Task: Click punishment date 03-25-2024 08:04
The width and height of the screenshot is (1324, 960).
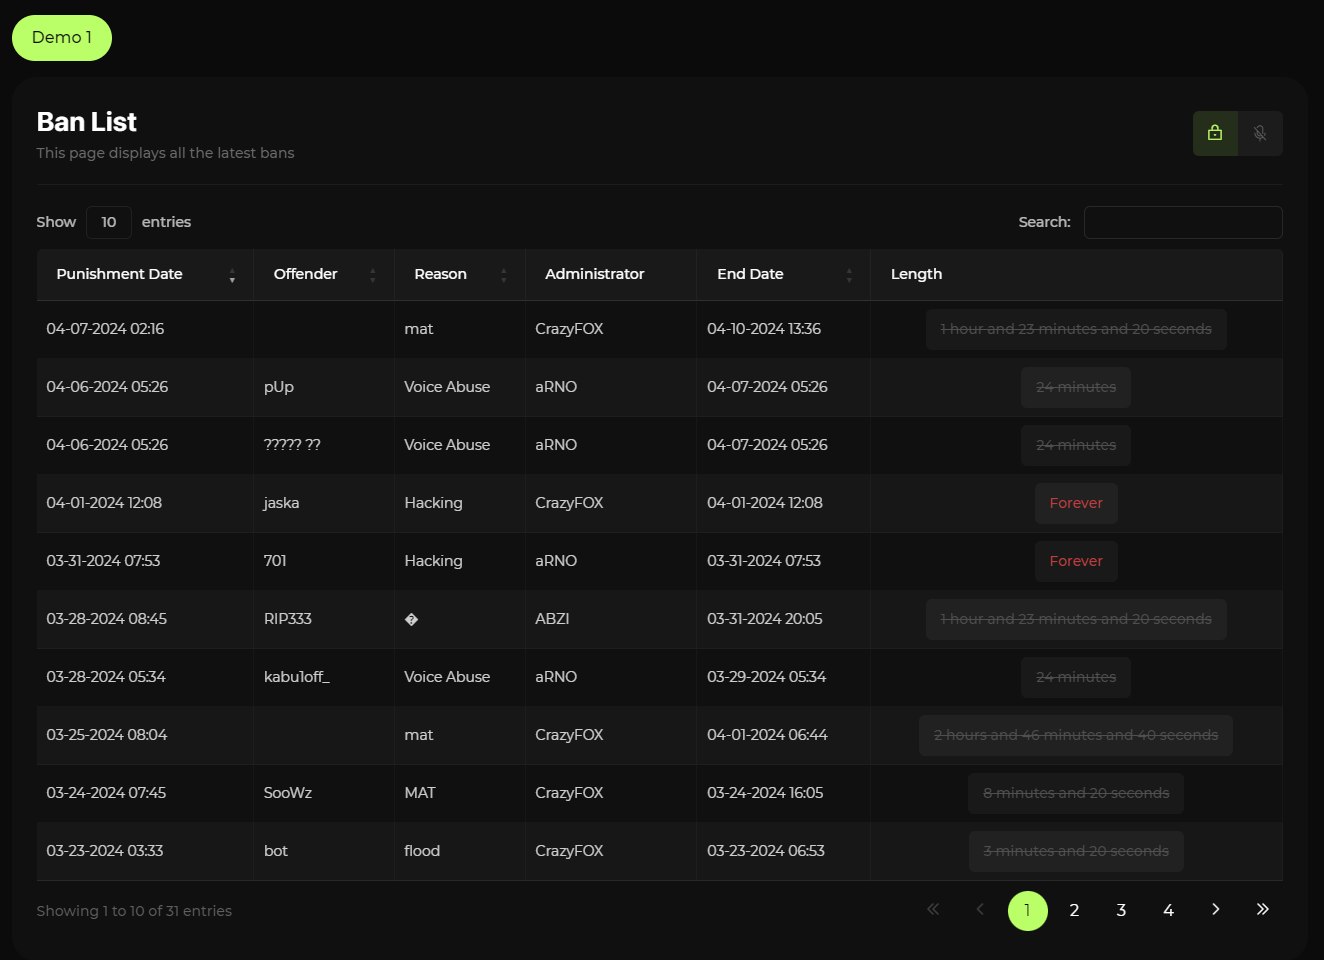Action: [107, 735]
